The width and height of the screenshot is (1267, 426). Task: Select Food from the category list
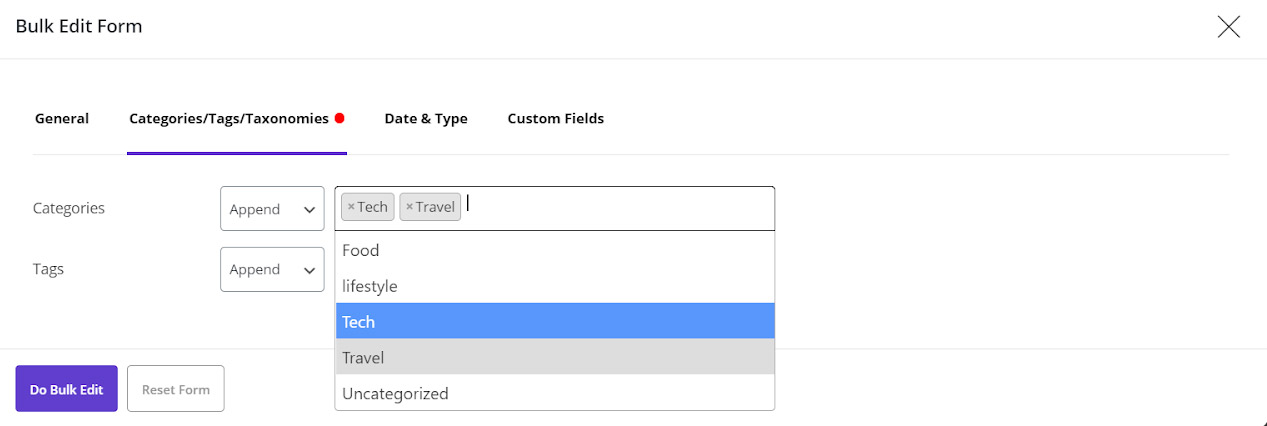(555, 250)
